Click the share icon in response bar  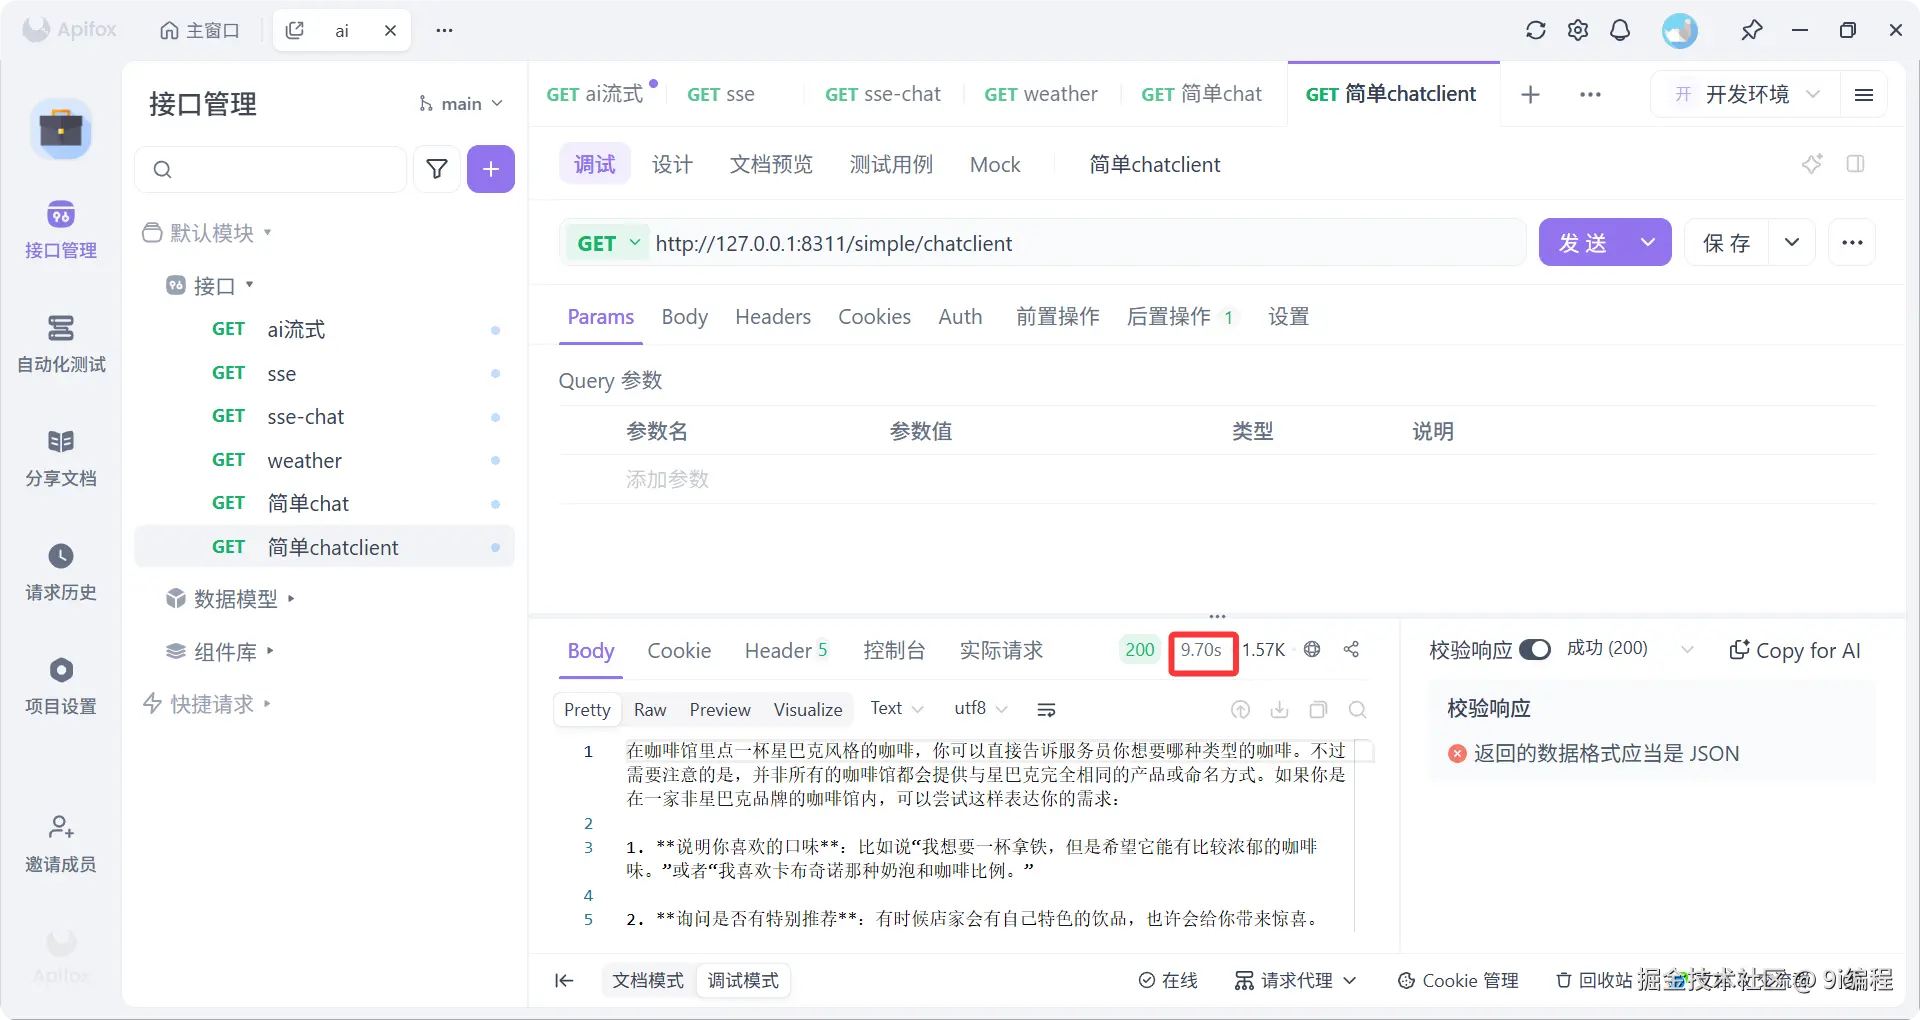[x=1351, y=649]
